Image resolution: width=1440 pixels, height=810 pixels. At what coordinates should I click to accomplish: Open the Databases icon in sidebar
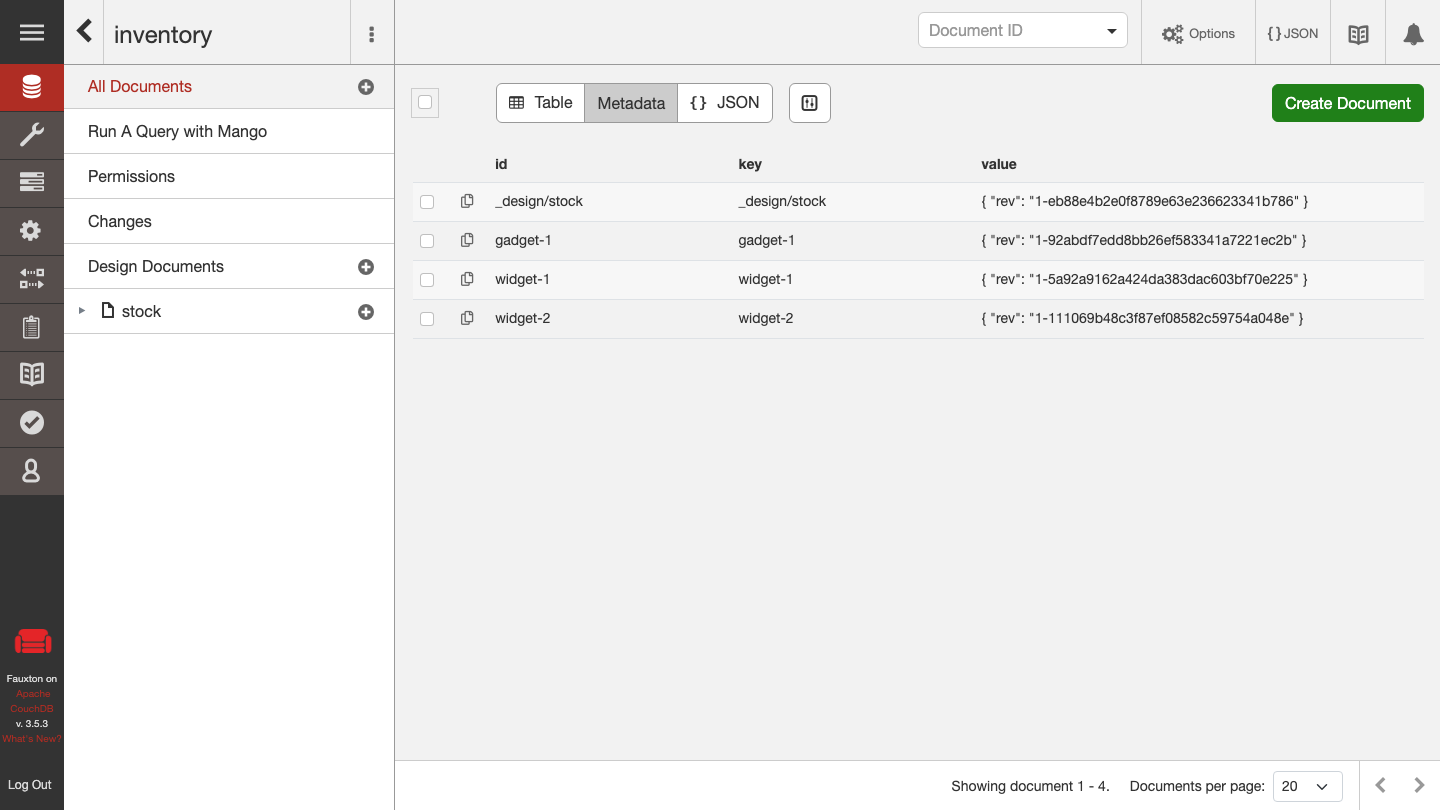click(x=32, y=88)
